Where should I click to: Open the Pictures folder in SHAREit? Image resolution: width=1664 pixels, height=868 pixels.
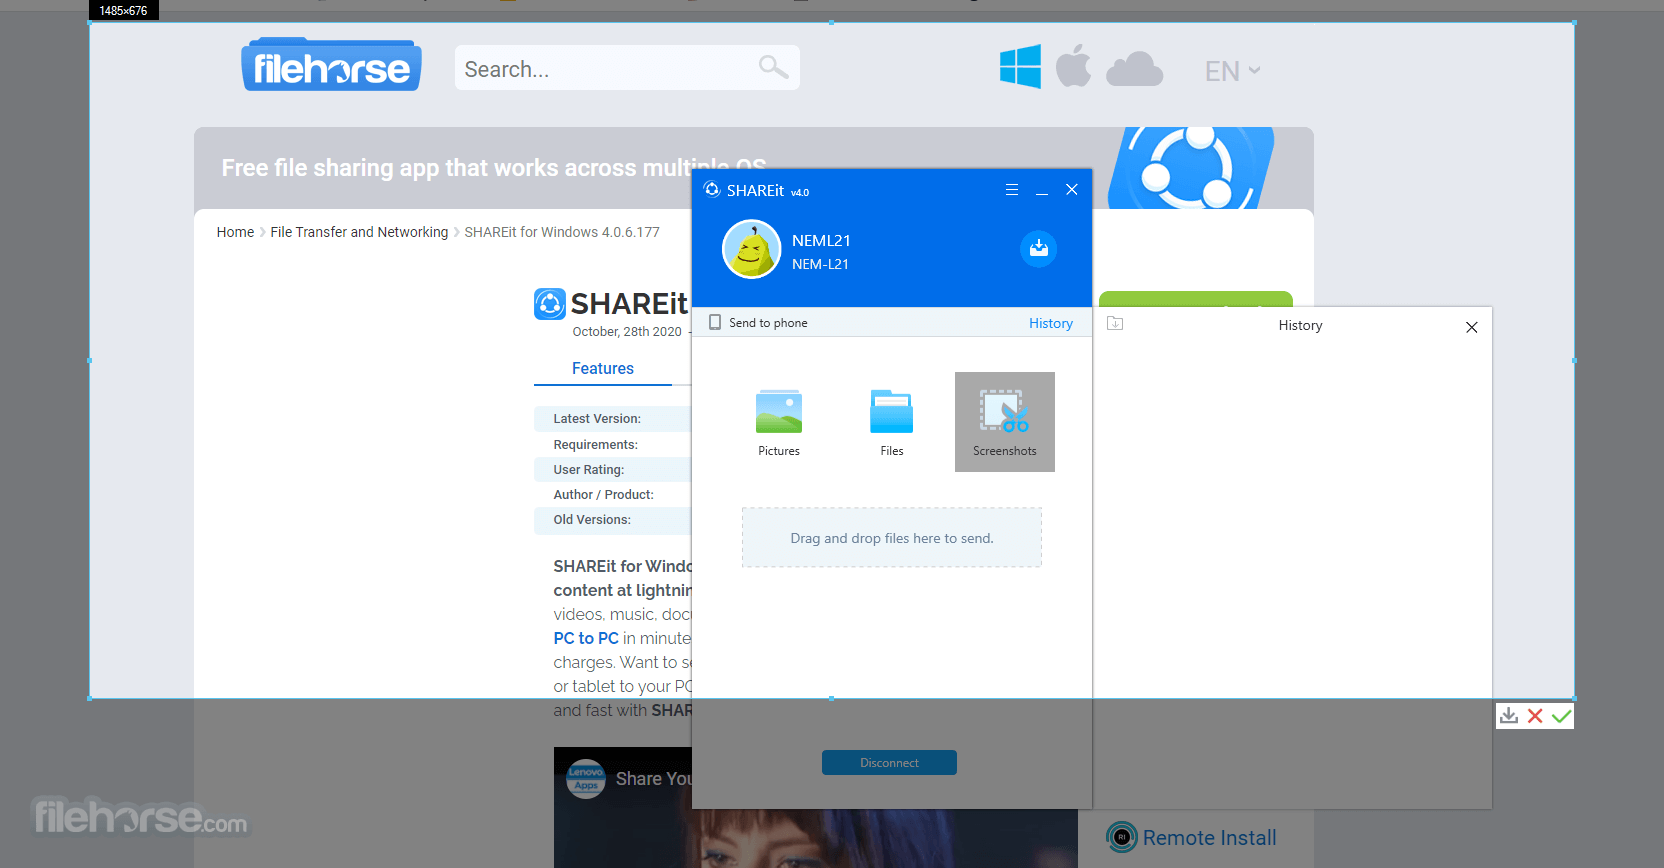(x=778, y=422)
